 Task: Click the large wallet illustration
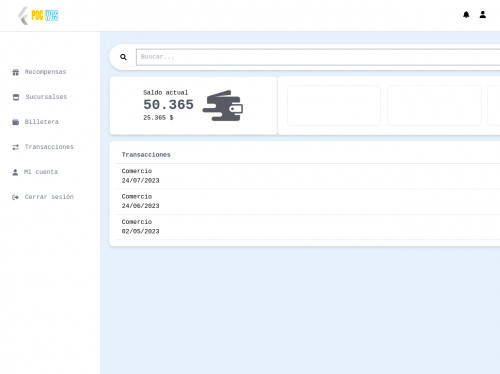click(223, 105)
